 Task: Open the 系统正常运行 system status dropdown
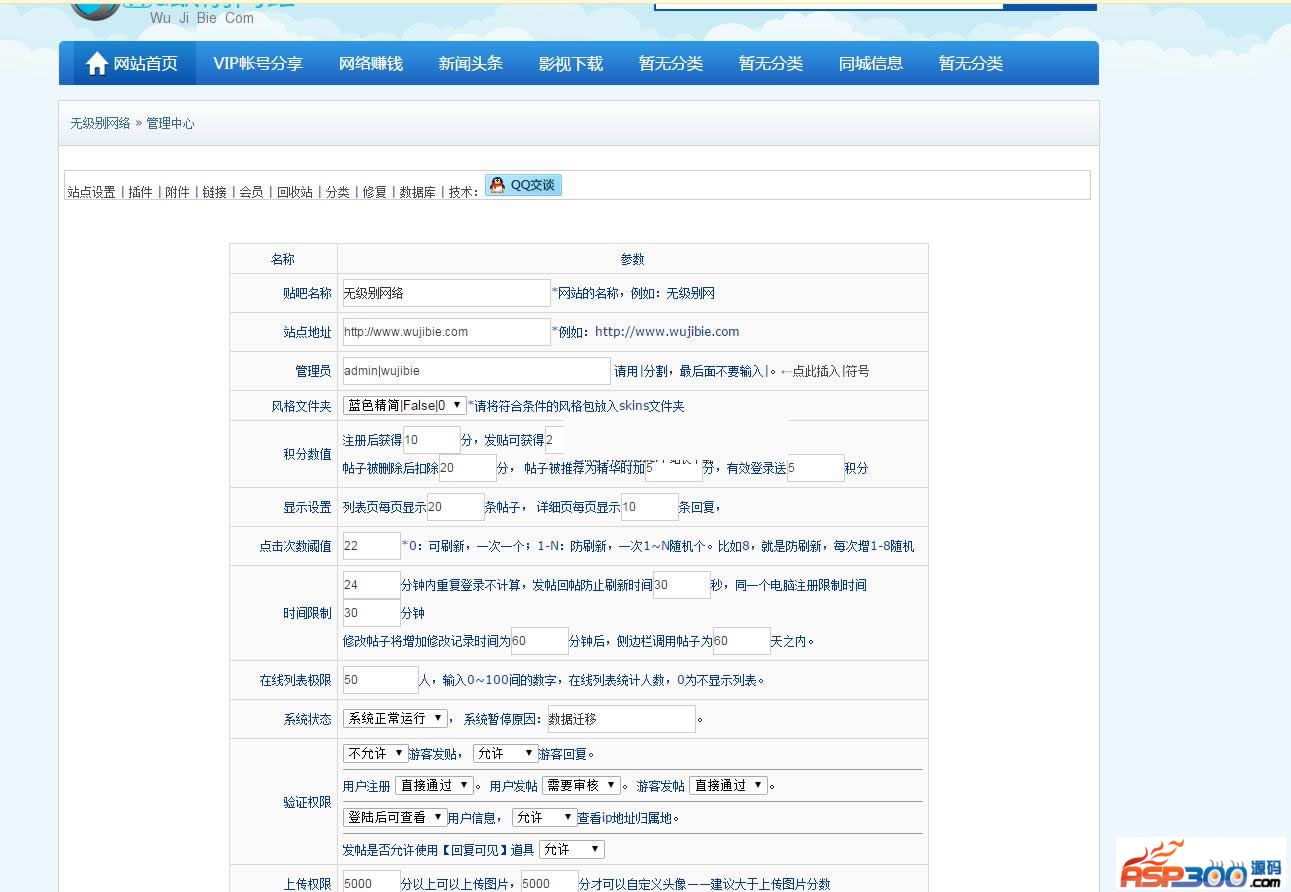coord(395,719)
